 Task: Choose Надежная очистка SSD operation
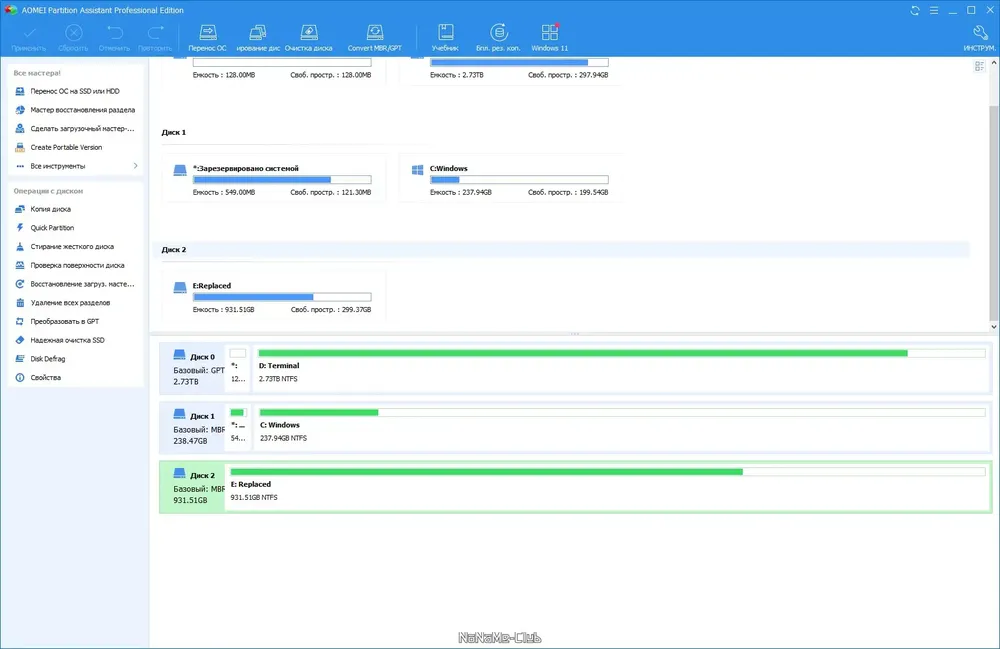[x=67, y=340]
